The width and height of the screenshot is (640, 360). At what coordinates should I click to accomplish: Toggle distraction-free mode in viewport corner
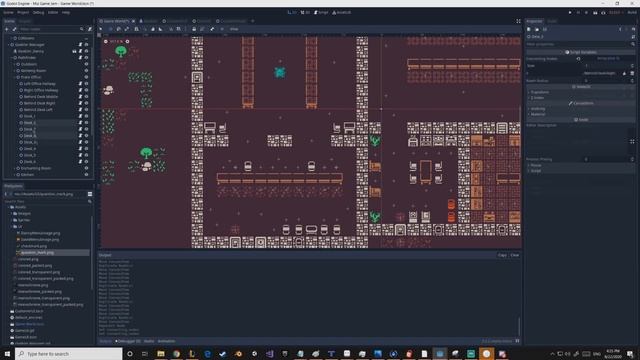tap(518, 21)
